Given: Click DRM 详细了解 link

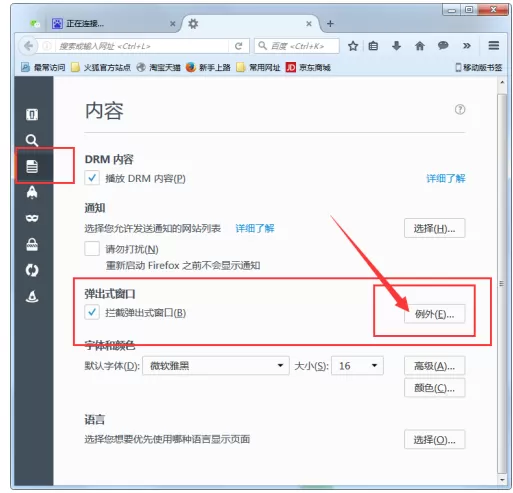Looking at the screenshot, I should tap(446, 179).
